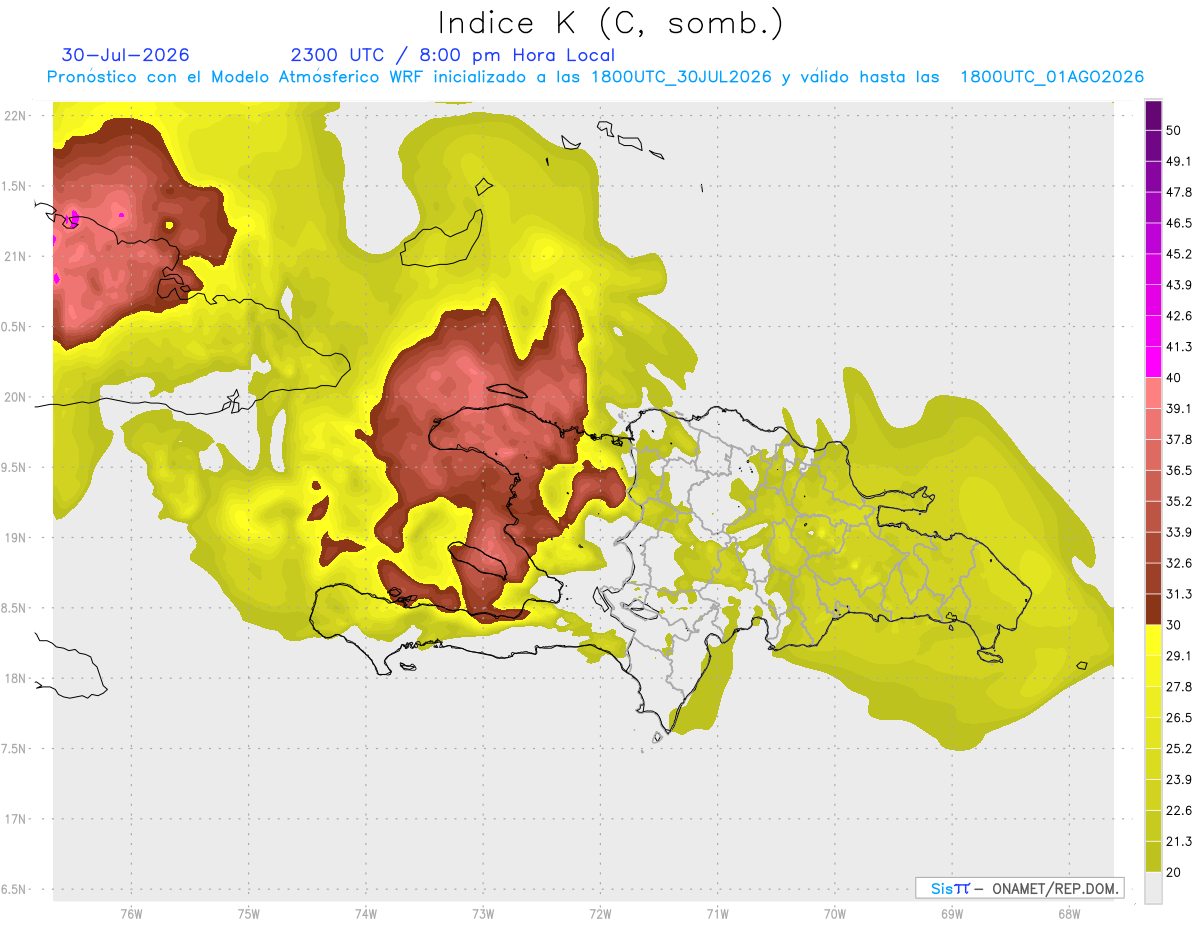
Task: Click the 76W longitude axis label
Action: 131,914
